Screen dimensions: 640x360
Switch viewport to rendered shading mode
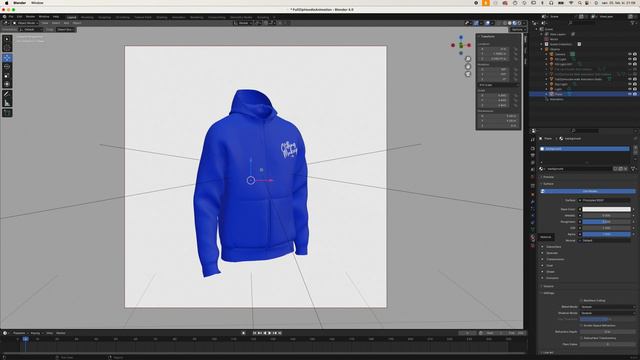click(x=520, y=23)
